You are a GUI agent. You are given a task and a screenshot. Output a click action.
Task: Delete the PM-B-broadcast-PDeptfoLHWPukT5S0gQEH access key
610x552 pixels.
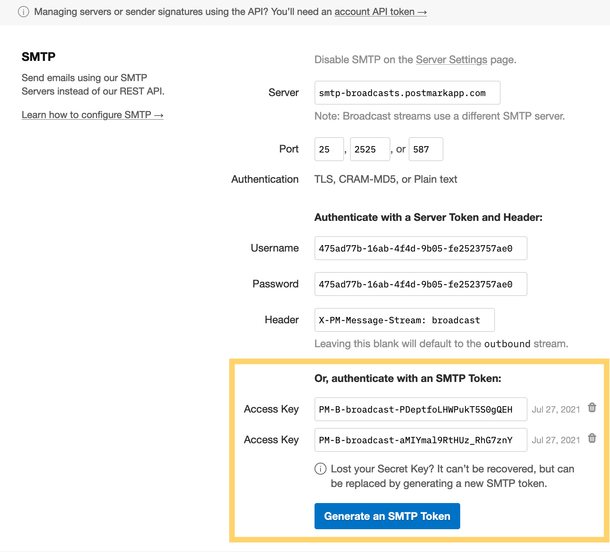[x=592, y=408]
